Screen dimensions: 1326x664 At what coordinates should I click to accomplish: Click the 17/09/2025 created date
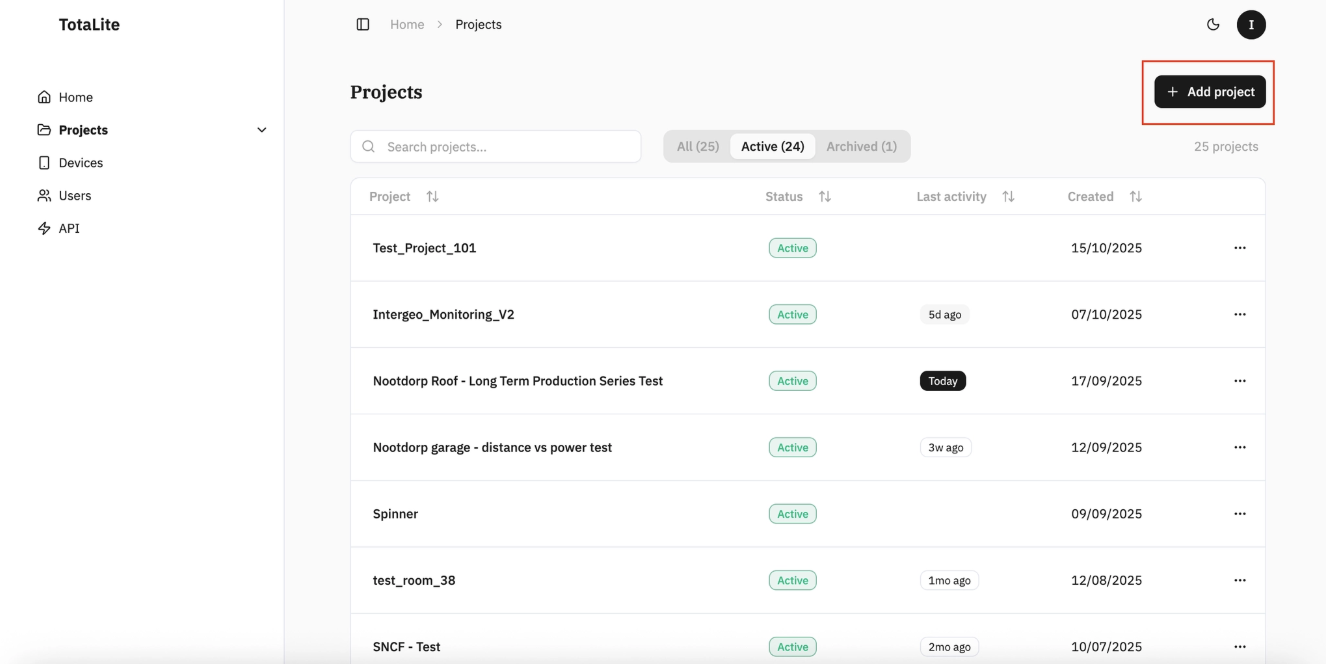click(x=1106, y=381)
